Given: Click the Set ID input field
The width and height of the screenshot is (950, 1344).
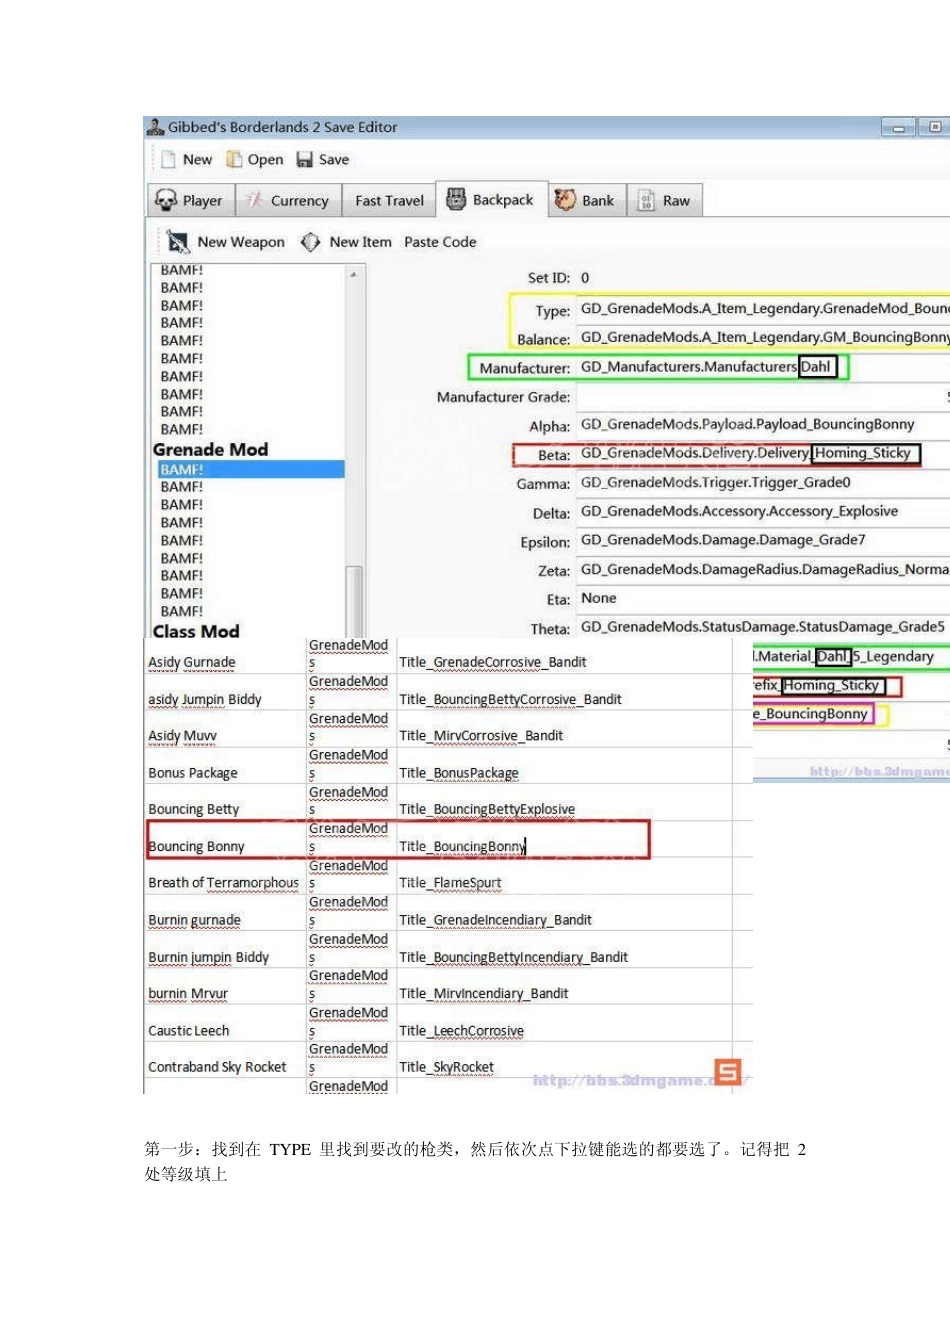Looking at the screenshot, I should [760, 278].
